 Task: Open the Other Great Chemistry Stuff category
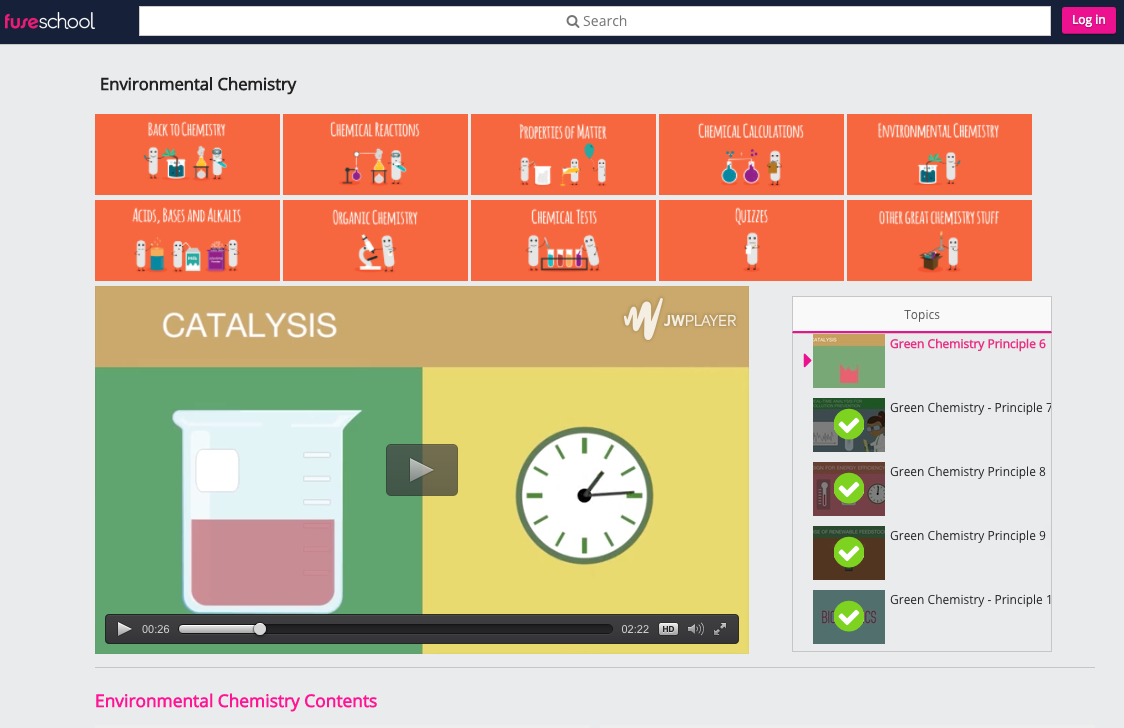pos(938,240)
